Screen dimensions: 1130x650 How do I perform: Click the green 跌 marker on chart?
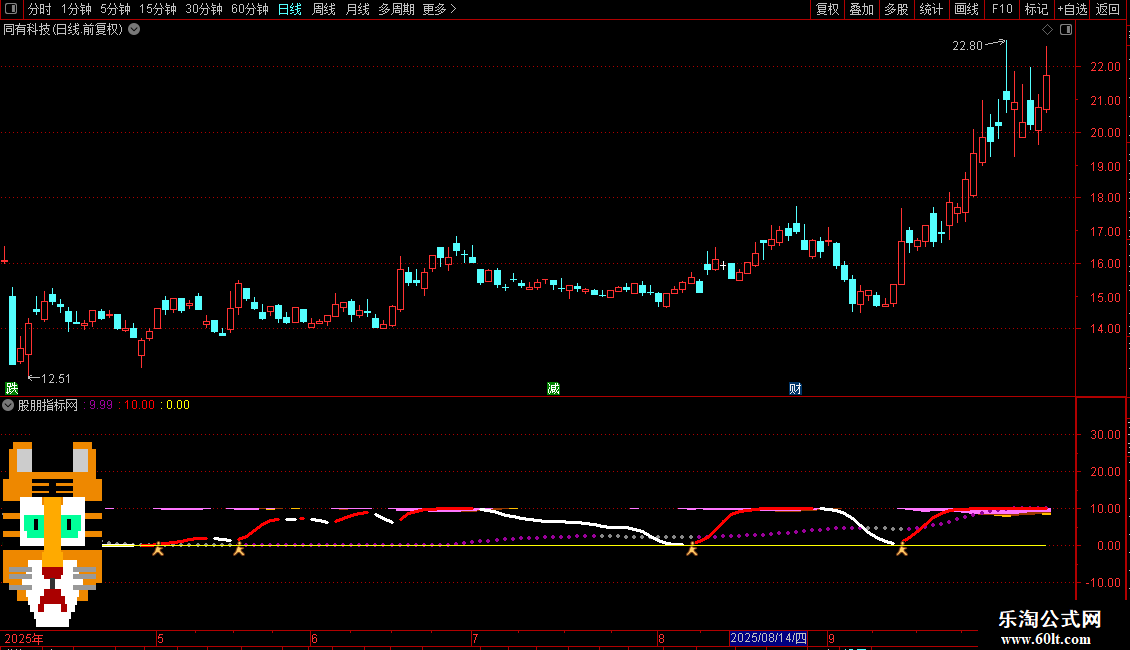[12, 388]
